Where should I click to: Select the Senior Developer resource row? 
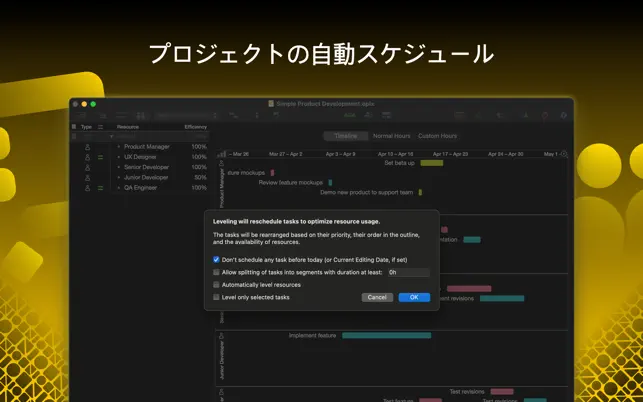click(139, 167)
